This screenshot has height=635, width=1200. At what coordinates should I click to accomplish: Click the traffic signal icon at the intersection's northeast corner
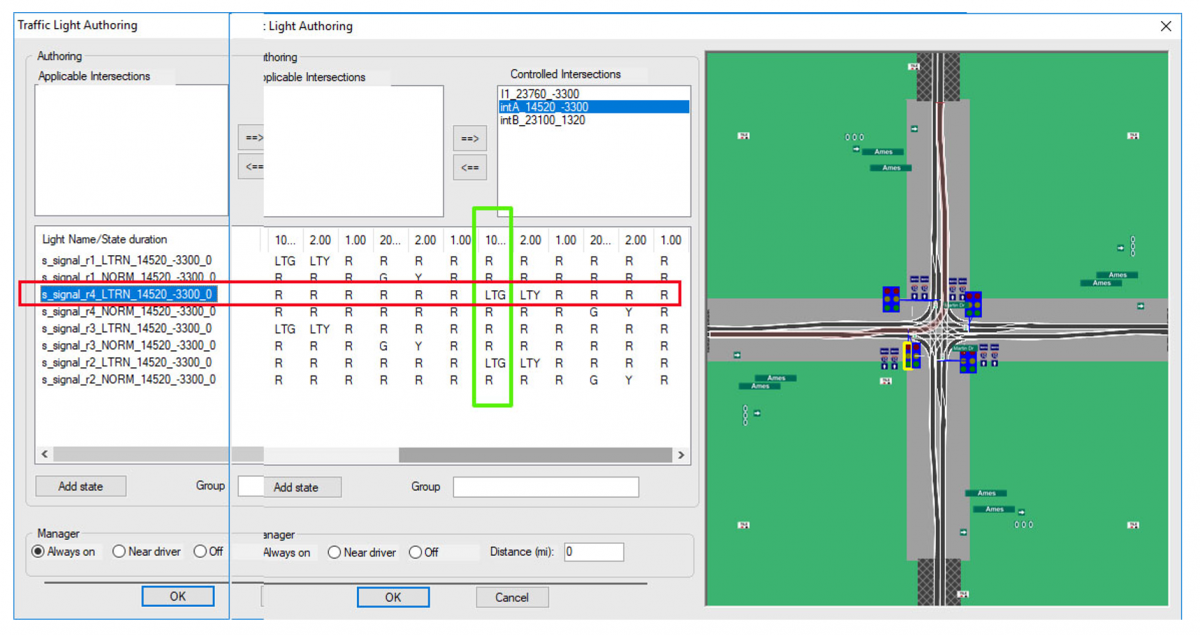(973, 304)
